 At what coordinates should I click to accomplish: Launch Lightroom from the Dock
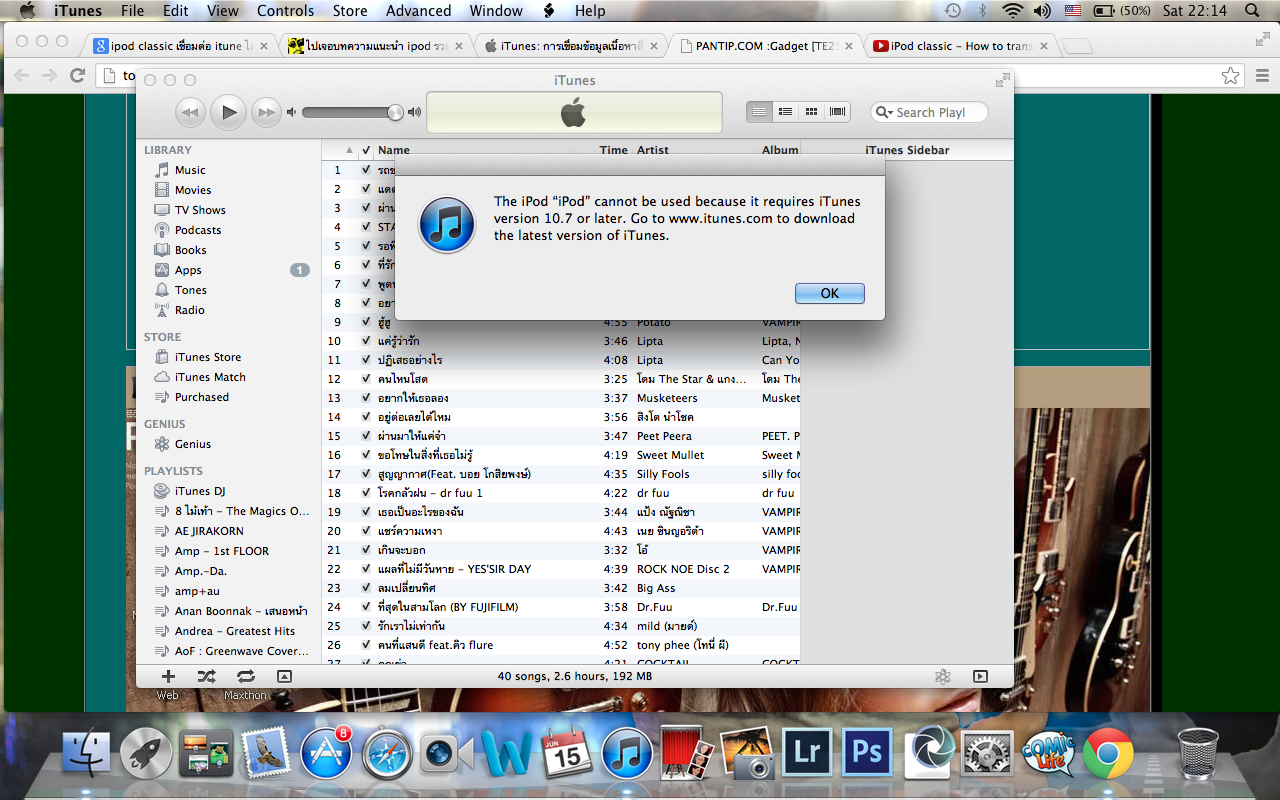click(x=807, y=751)
